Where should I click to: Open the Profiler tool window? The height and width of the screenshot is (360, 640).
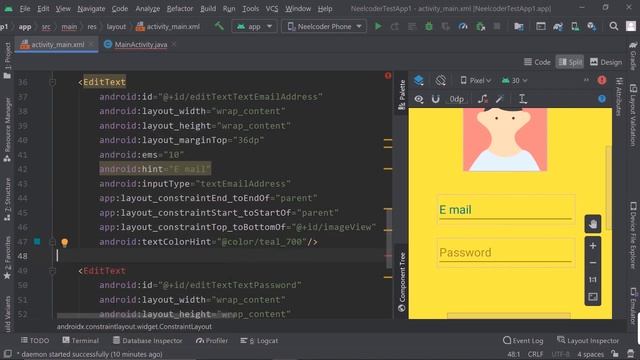211,340
